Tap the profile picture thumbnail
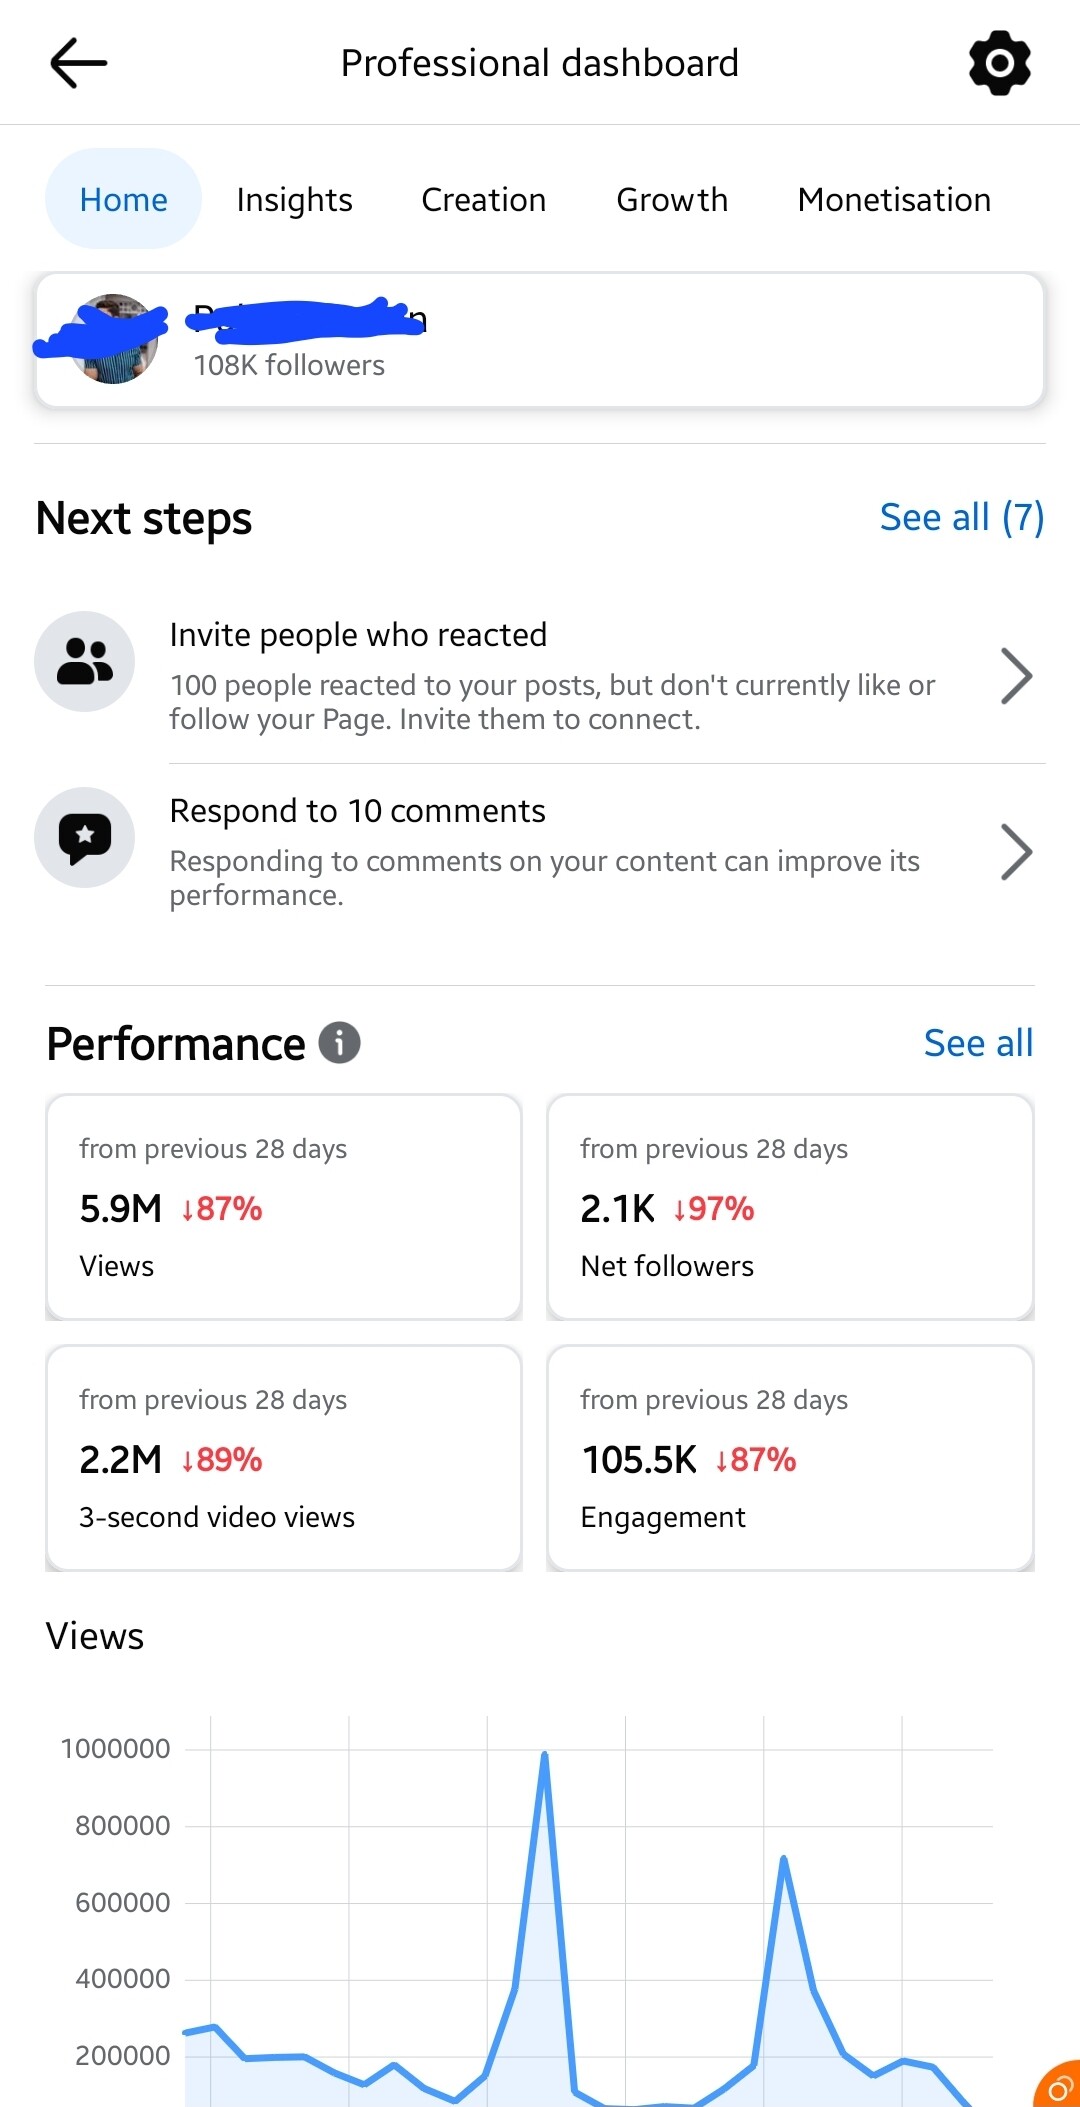Image resolution: width=1080 pixels, height=2107 pixels. (x=113, y=339)
